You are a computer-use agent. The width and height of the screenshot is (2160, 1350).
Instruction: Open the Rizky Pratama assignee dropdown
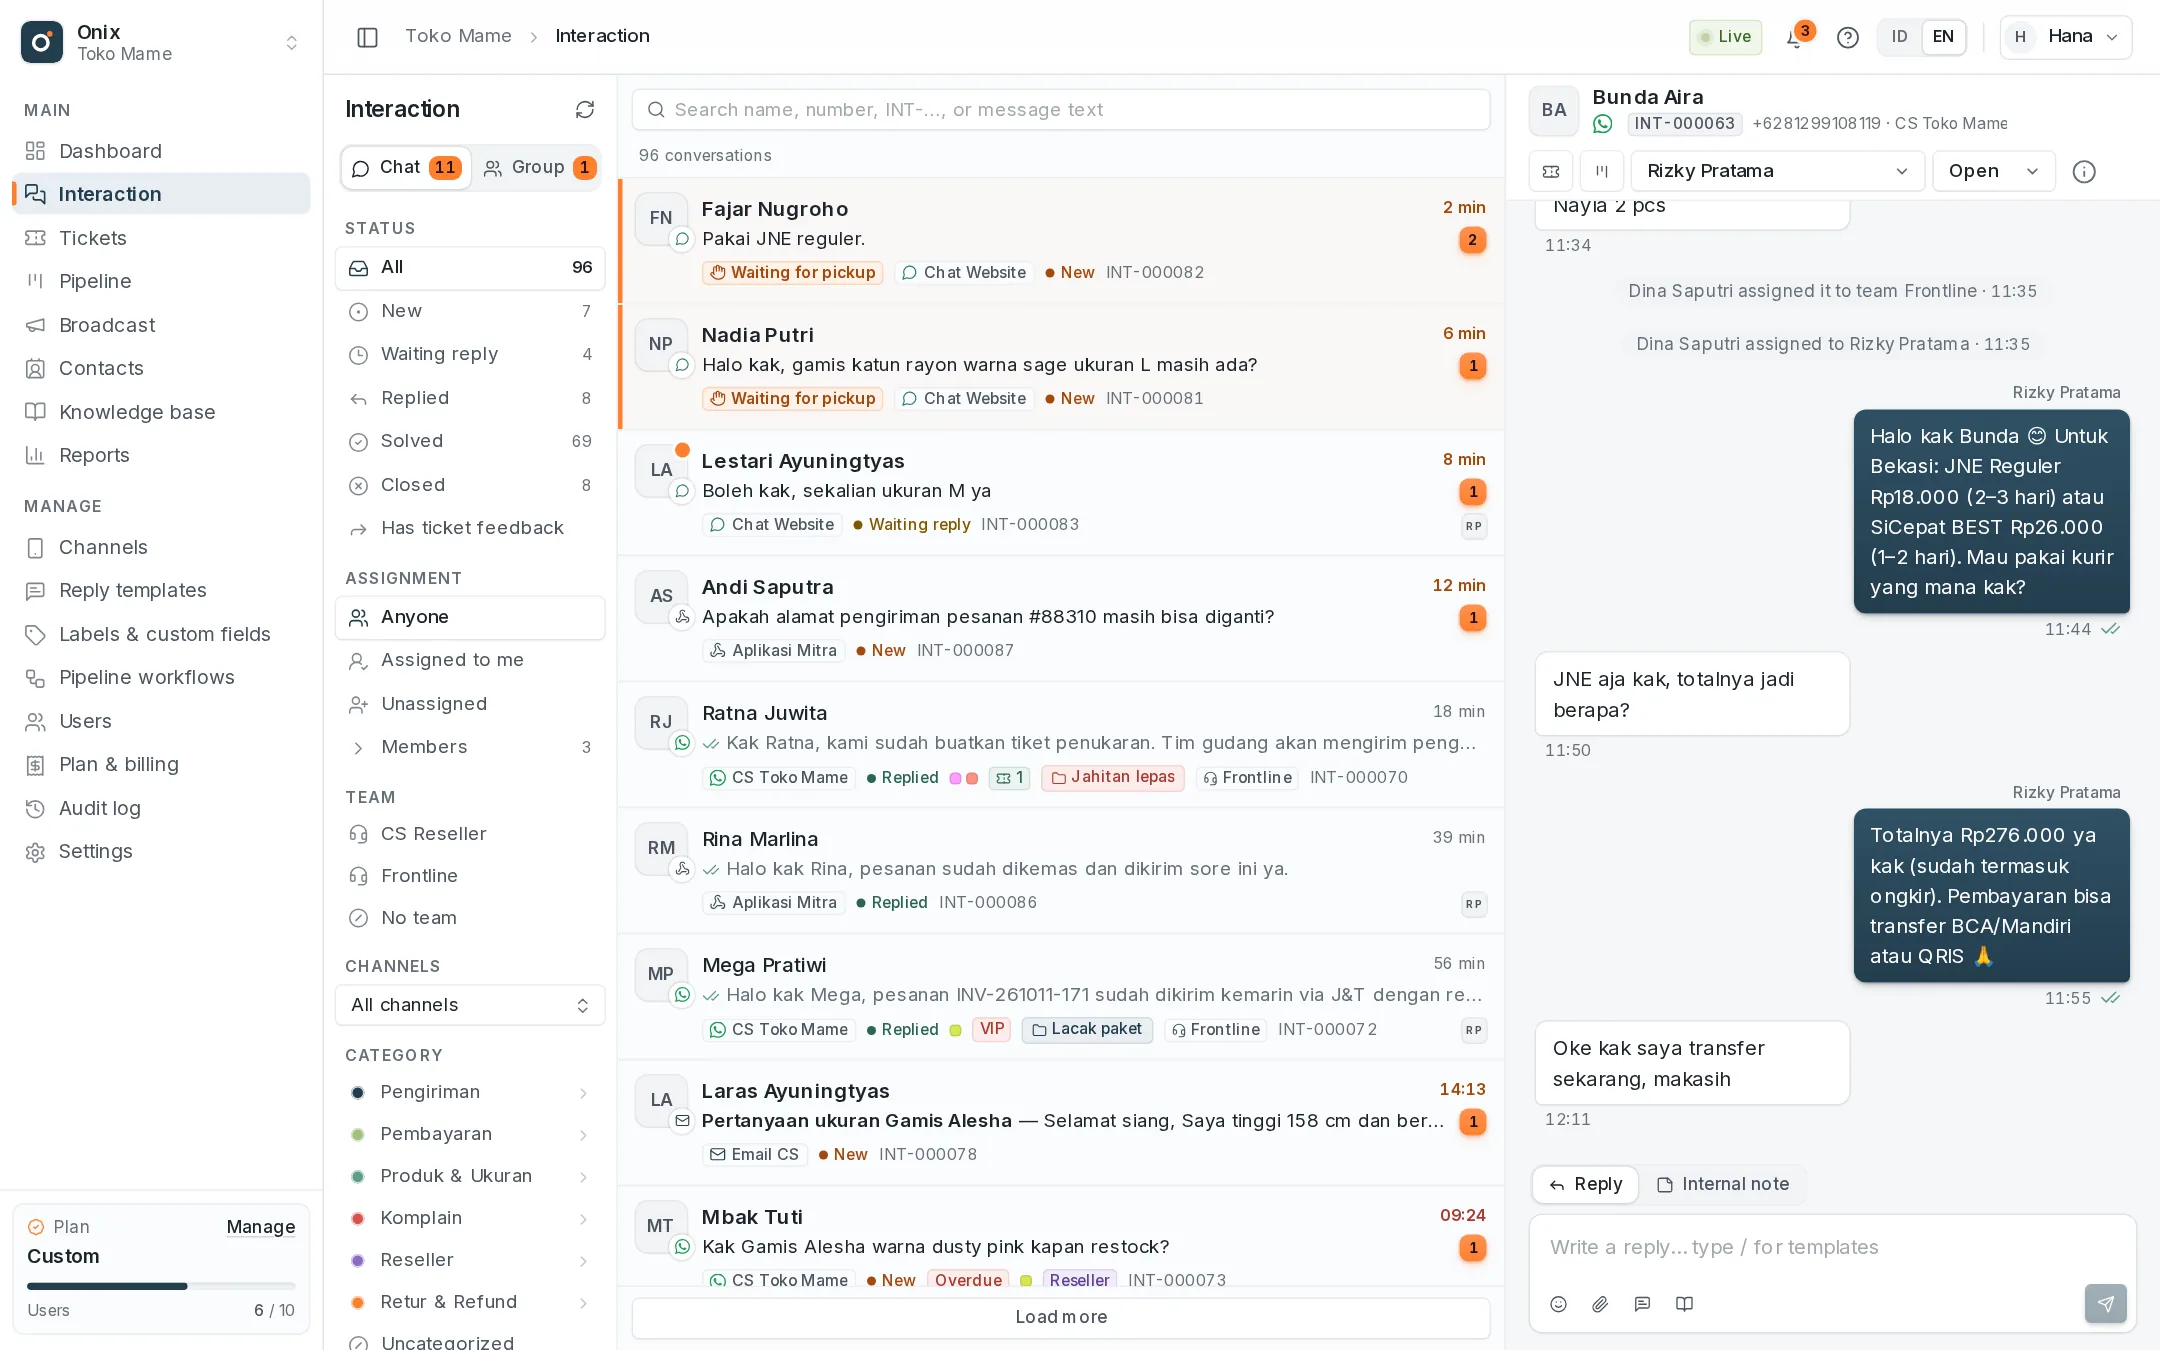click(1777, 171)
